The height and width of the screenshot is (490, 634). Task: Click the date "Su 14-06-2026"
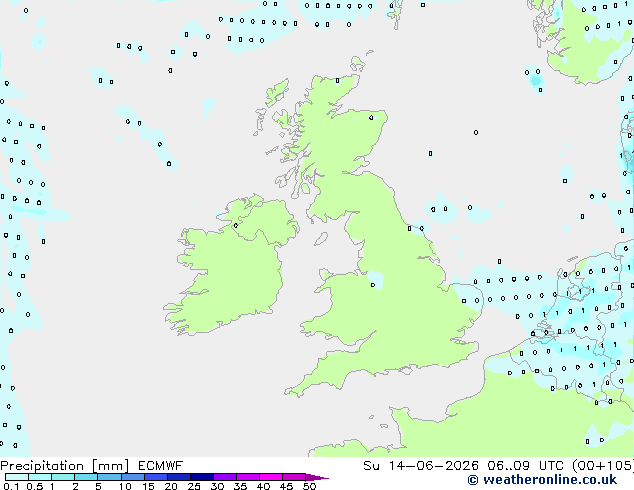[x=421, y=466]
